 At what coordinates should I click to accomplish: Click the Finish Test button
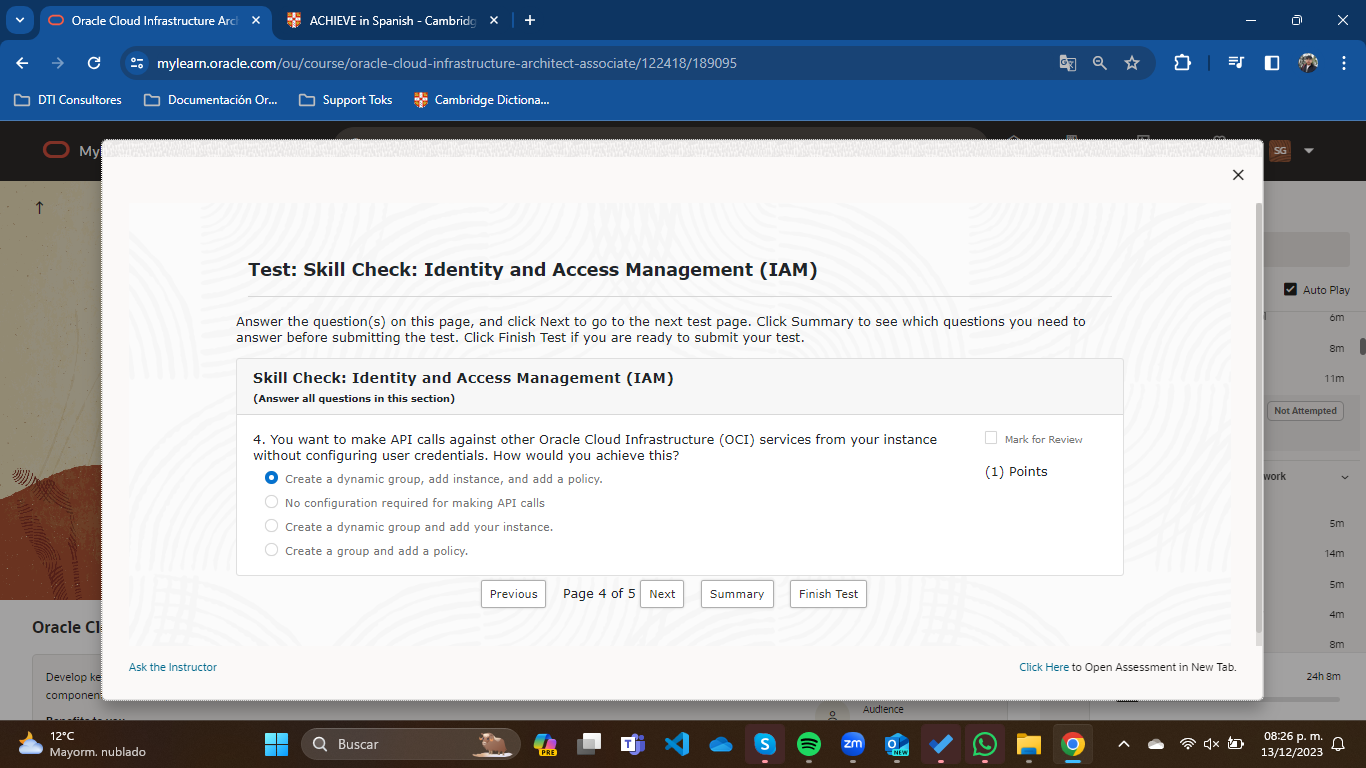click(828, 594)
